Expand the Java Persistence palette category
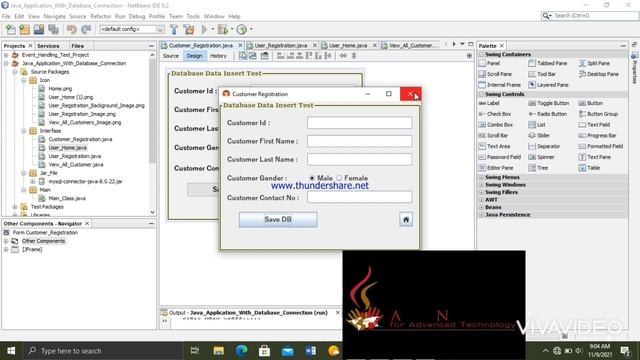The image size is (640, 360). coord(482,215)
